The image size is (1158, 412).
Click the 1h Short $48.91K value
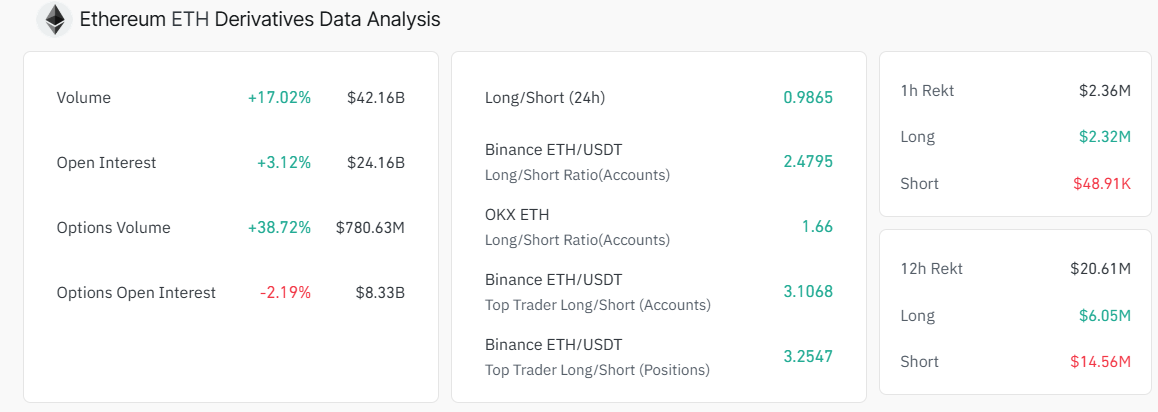1102,183
